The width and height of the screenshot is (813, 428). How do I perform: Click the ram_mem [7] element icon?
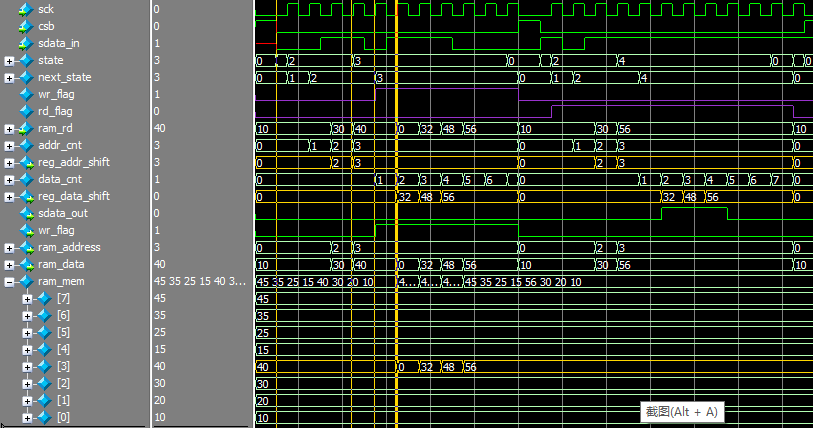[x=45, y=299]
